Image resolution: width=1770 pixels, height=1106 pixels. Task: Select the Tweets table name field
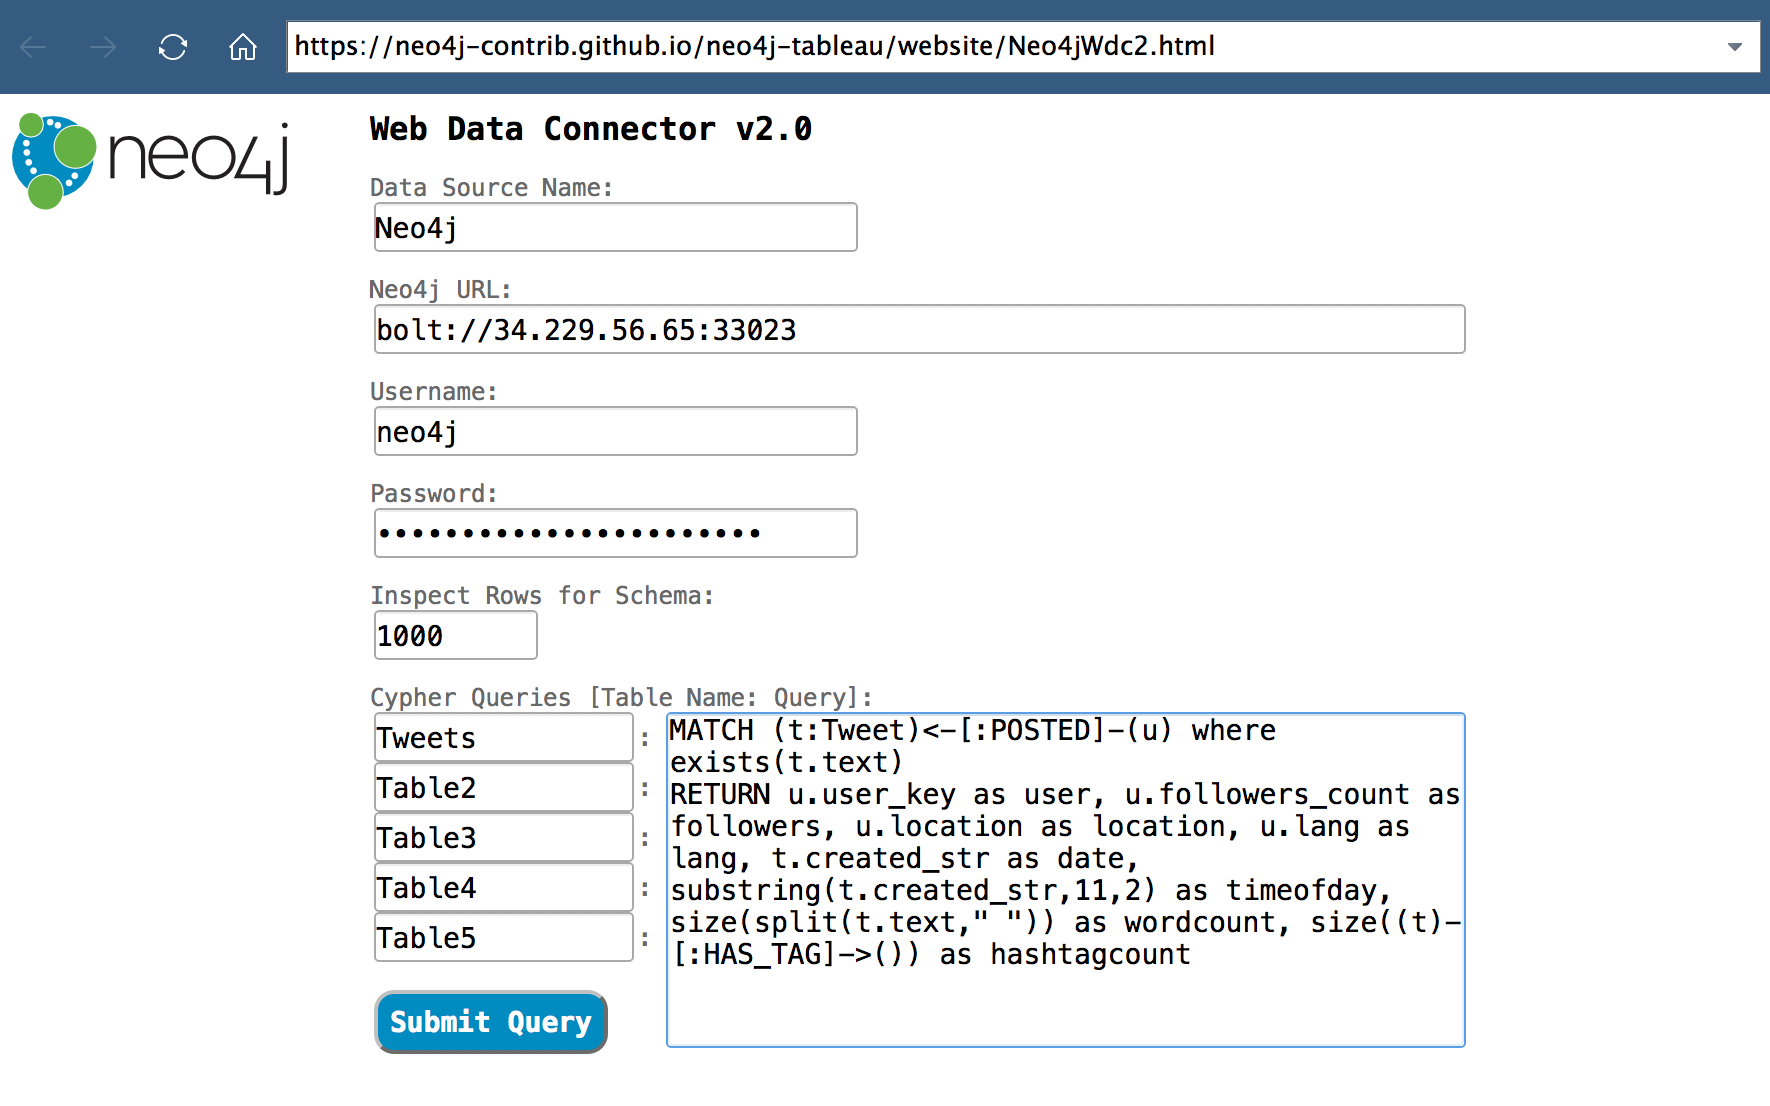tap(503, 738)
